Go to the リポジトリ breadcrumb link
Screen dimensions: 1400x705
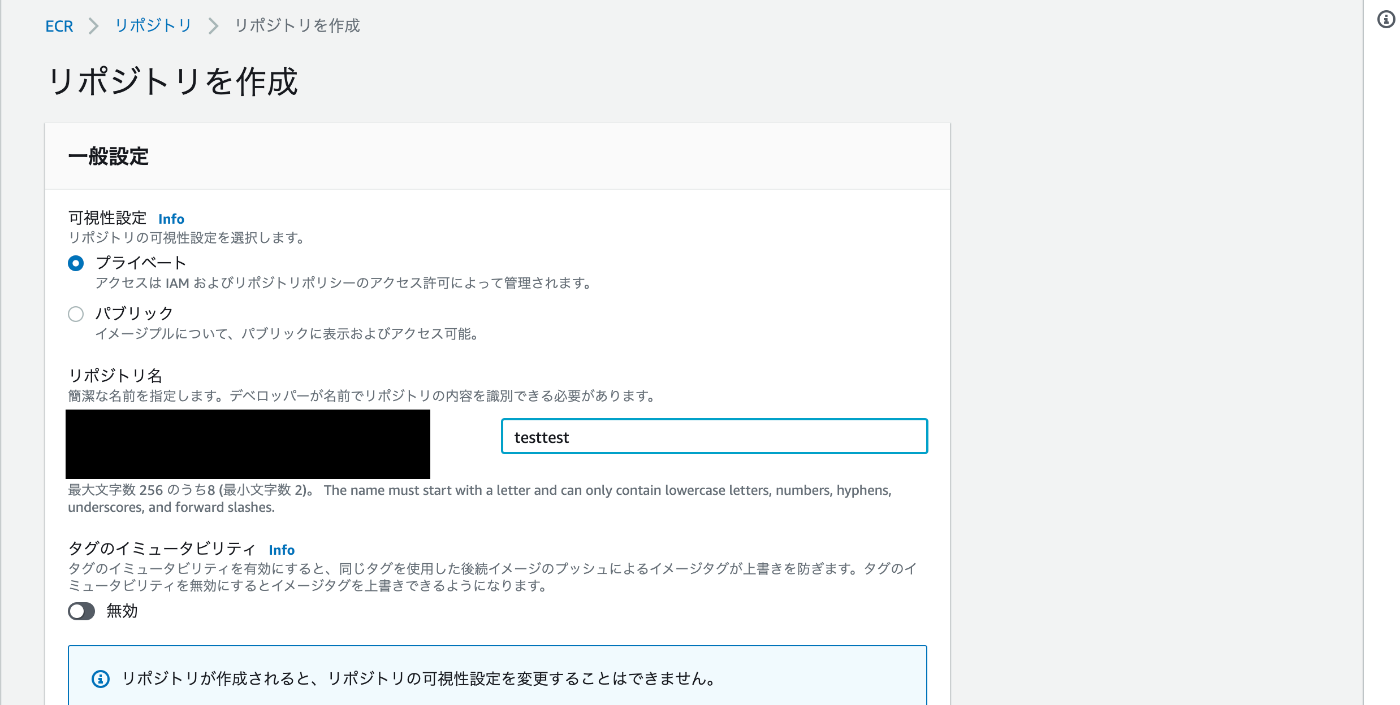[x=153, y=26]
